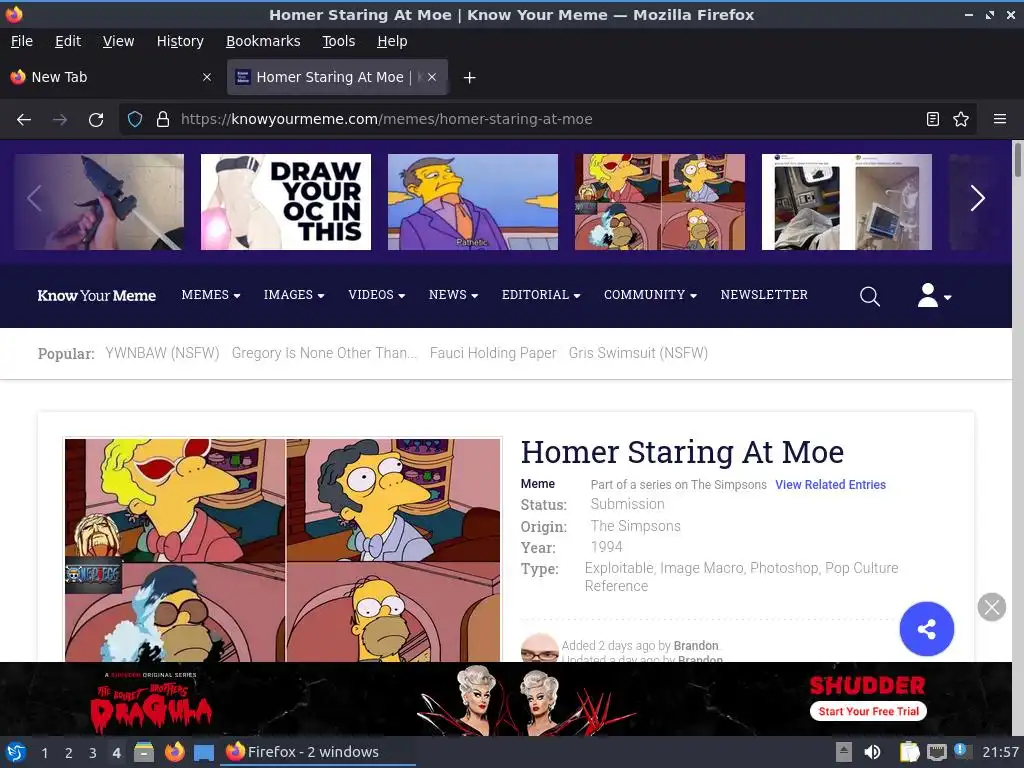
Task: Open Brandon's user profile link
Action: 696,645
